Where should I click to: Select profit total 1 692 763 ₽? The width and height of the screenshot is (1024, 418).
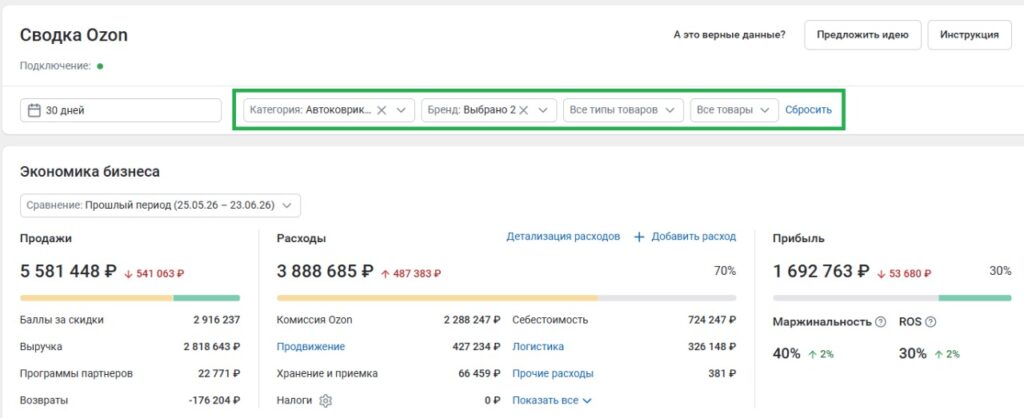pos(821,271)
